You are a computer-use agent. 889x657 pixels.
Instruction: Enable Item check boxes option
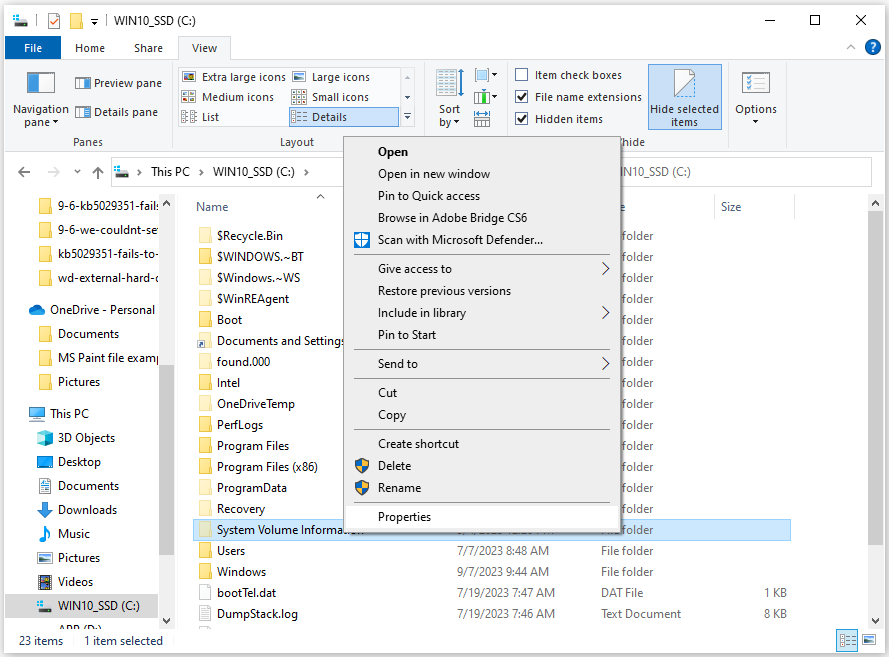click(x=522, y=75)
